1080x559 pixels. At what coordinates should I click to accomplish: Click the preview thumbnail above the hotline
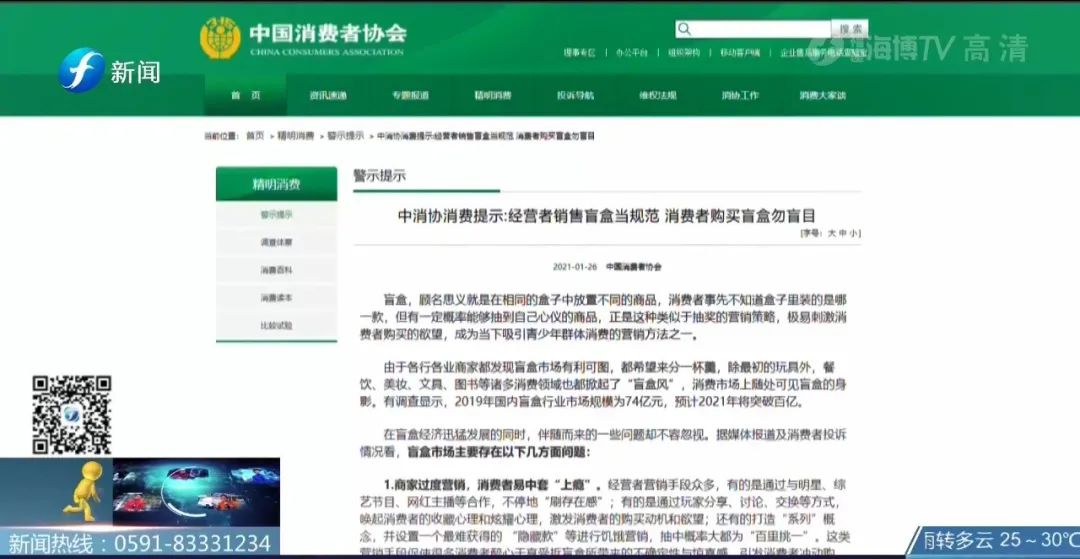pos(196,492)
